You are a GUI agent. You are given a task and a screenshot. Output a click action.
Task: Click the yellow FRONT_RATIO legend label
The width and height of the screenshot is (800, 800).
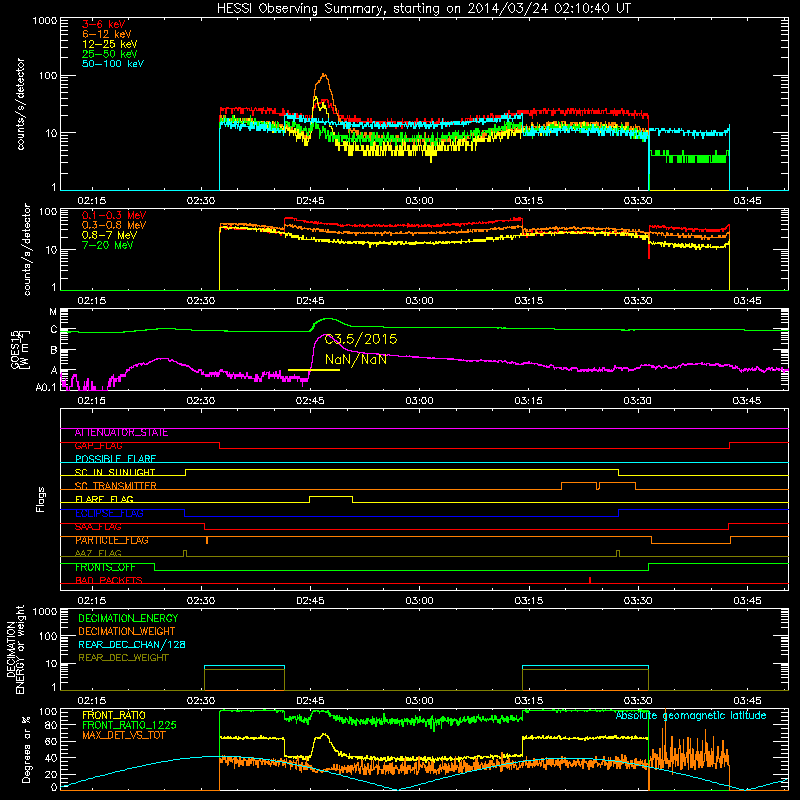click(114, 716)
